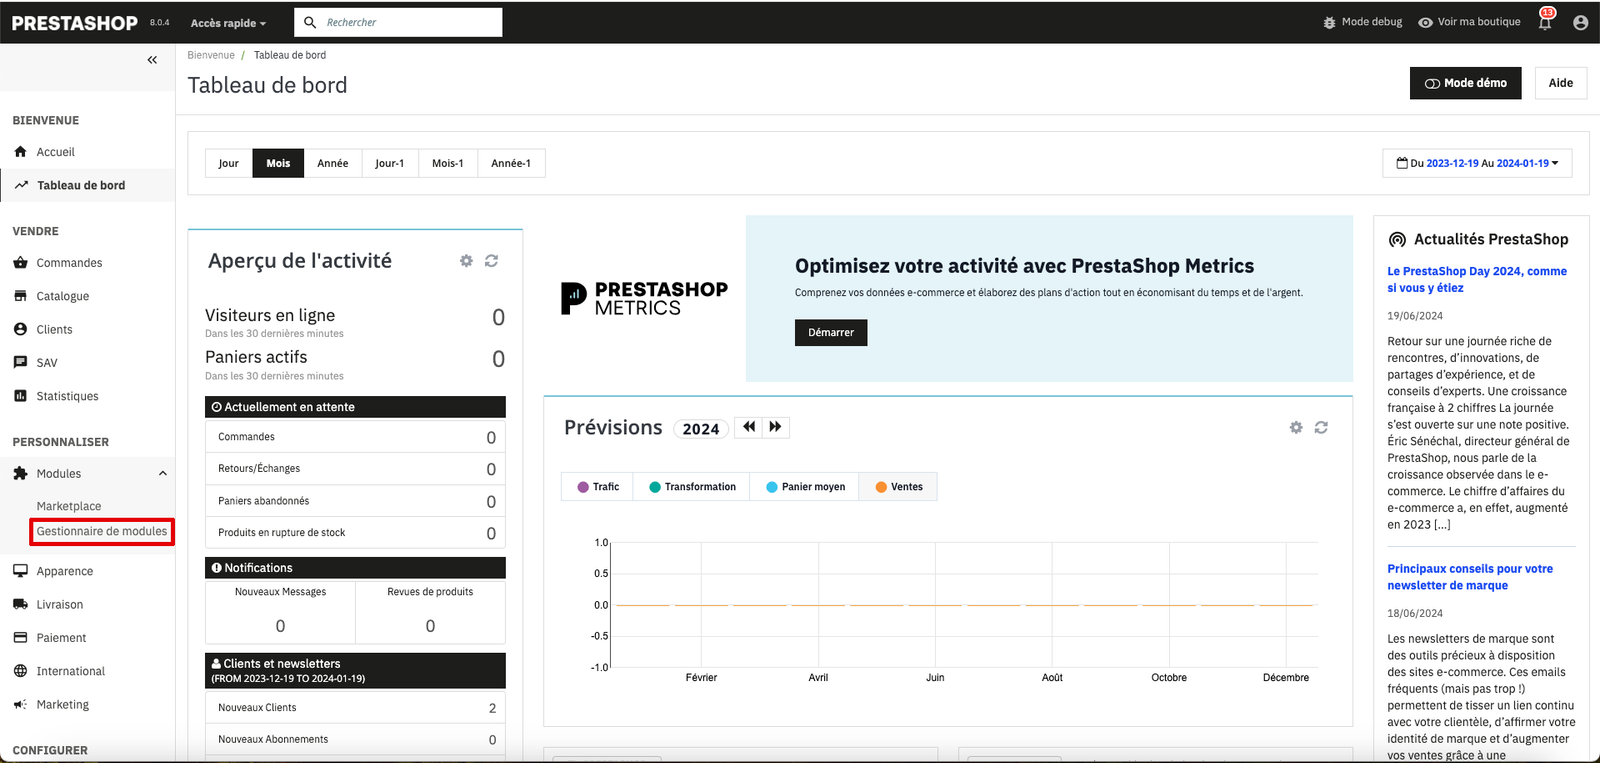Refresh the Prévisions panel
Viewport: 1600px width, 763px height.
point(1321,427)
